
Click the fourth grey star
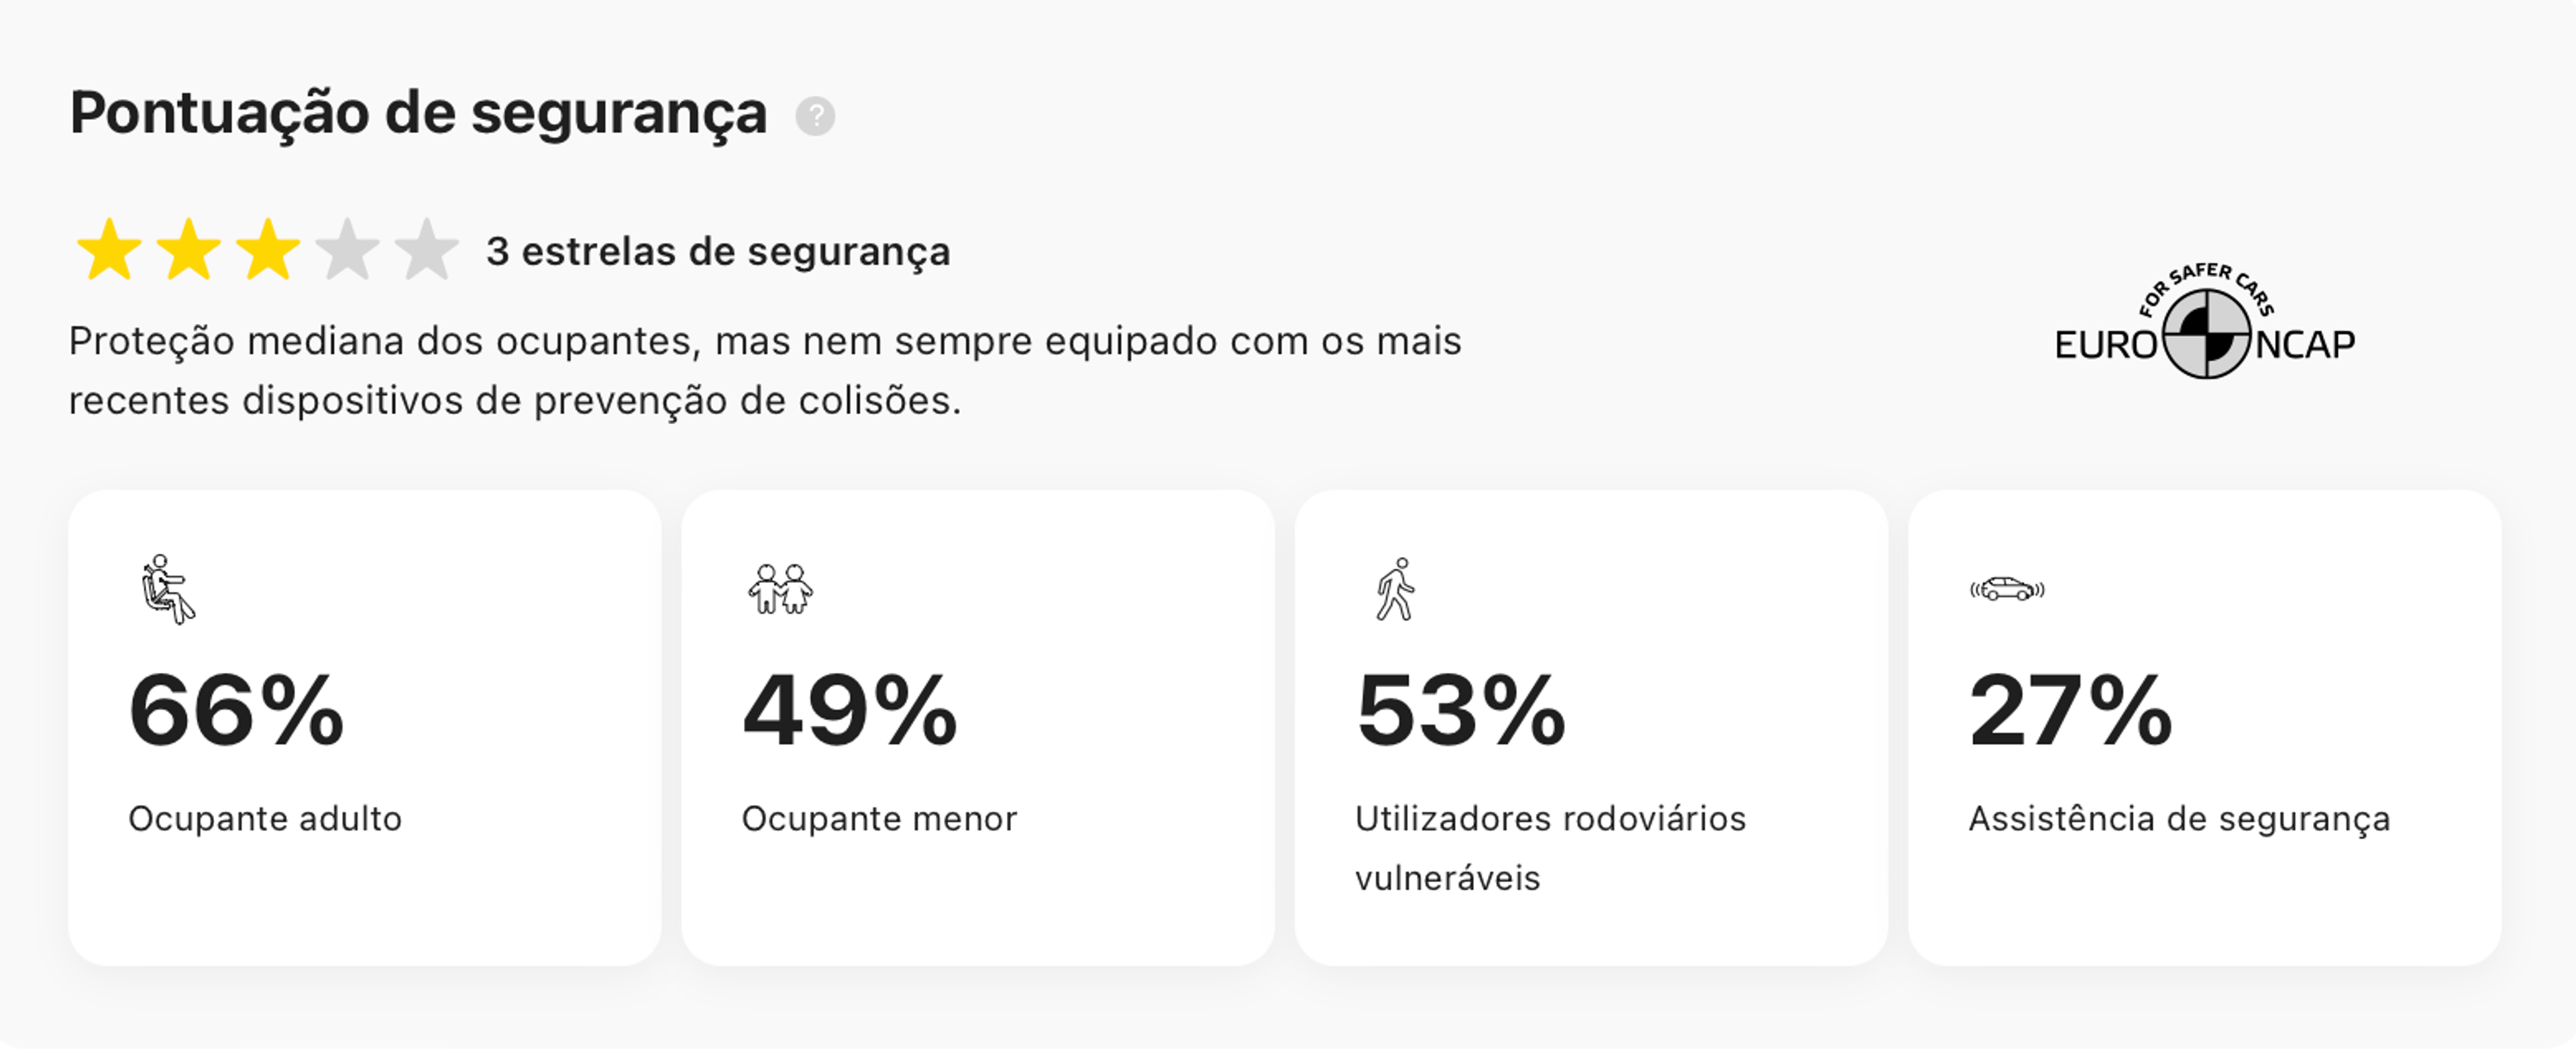347,250
